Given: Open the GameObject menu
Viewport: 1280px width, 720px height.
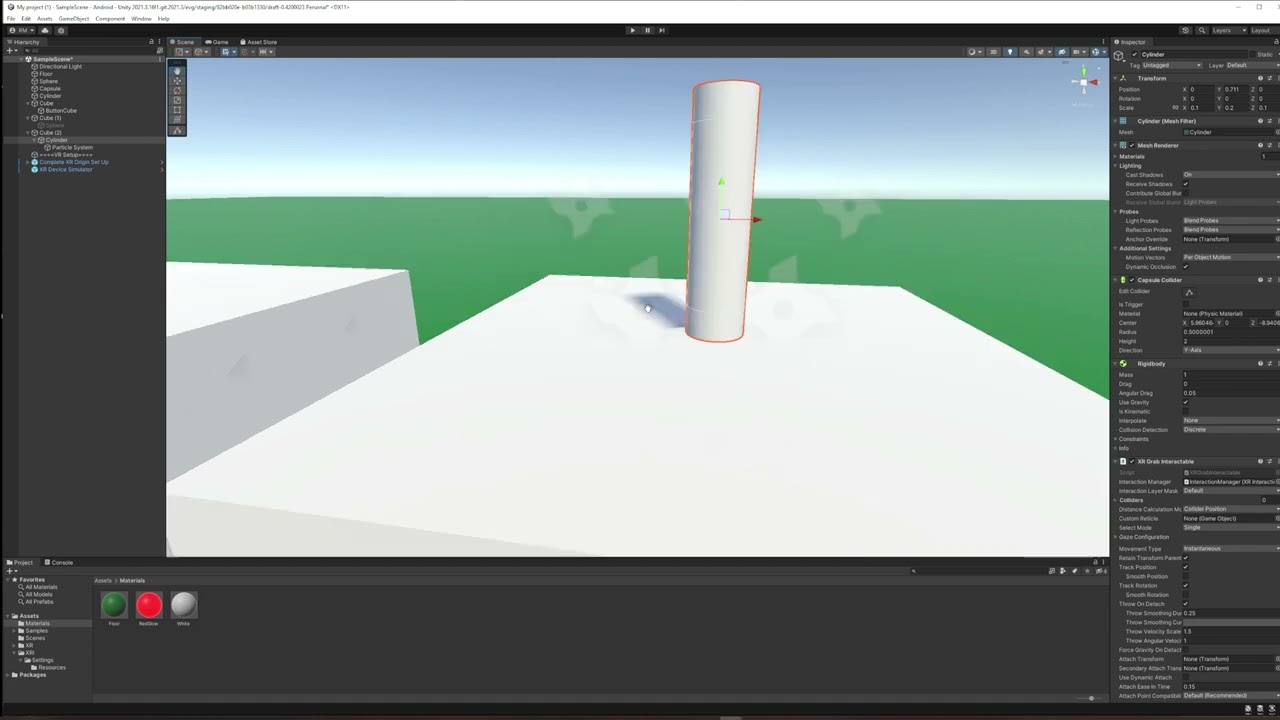Looking at the screenshot, I should 73,19.
